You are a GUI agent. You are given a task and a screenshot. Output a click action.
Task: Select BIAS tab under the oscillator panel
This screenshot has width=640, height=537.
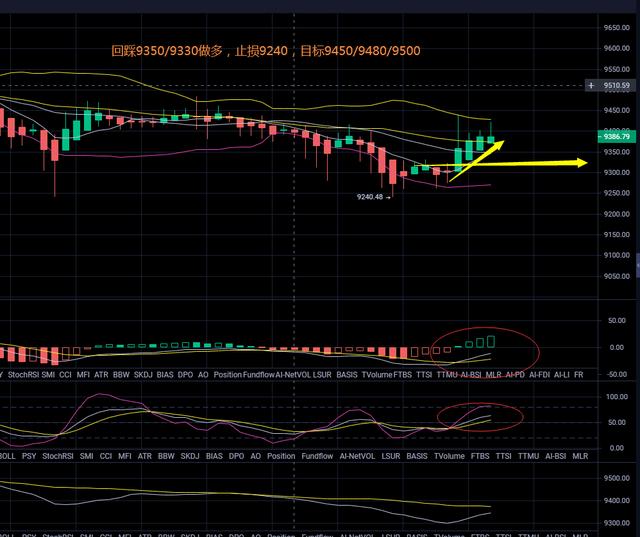pos(214,456)
